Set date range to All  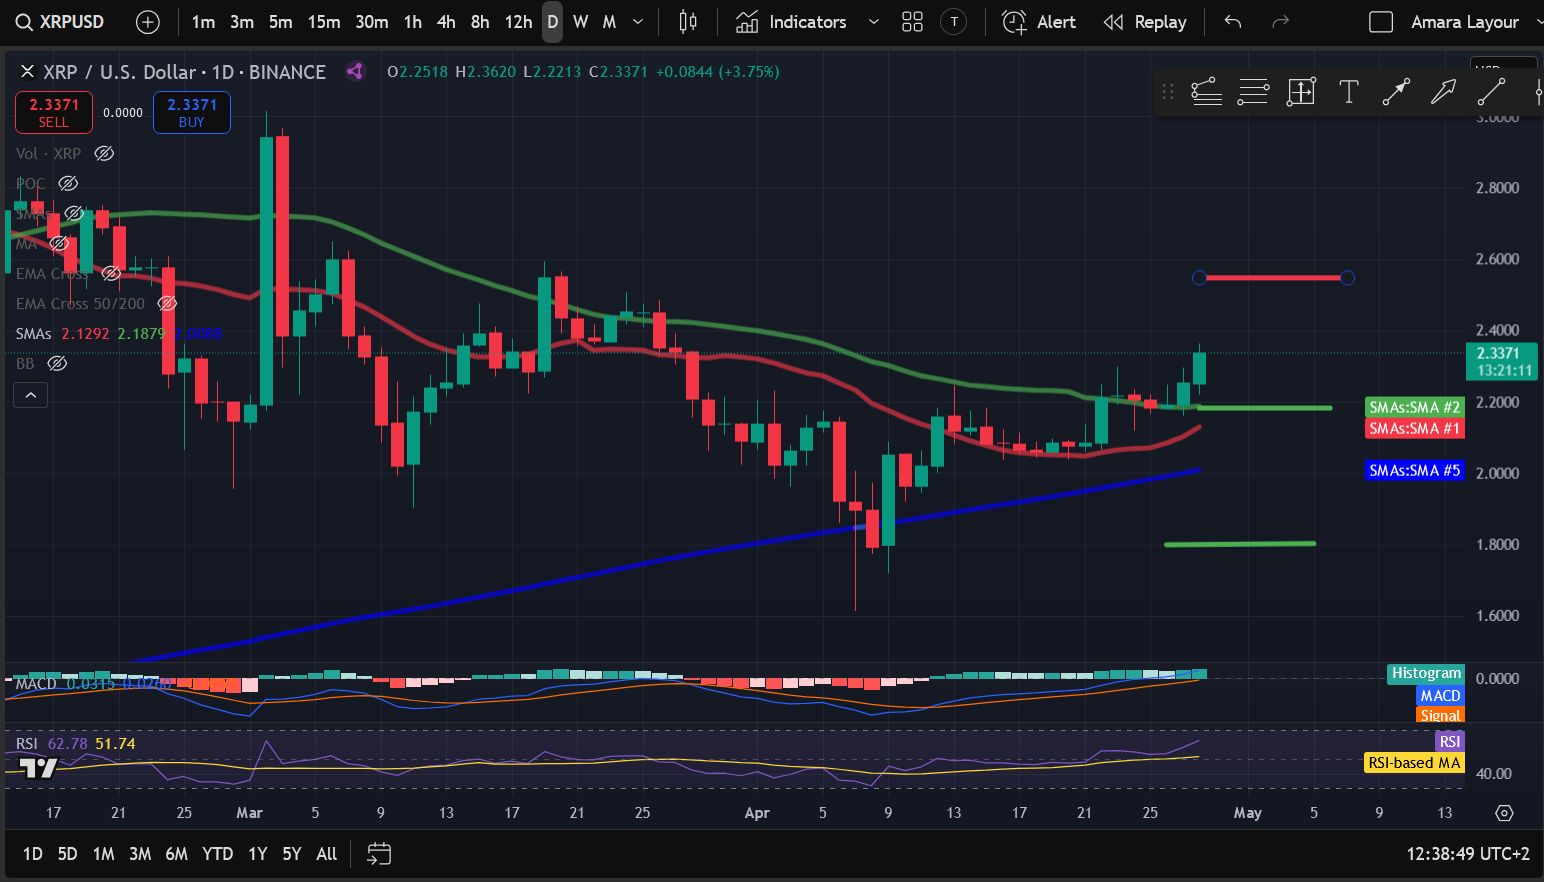(326, 854)
